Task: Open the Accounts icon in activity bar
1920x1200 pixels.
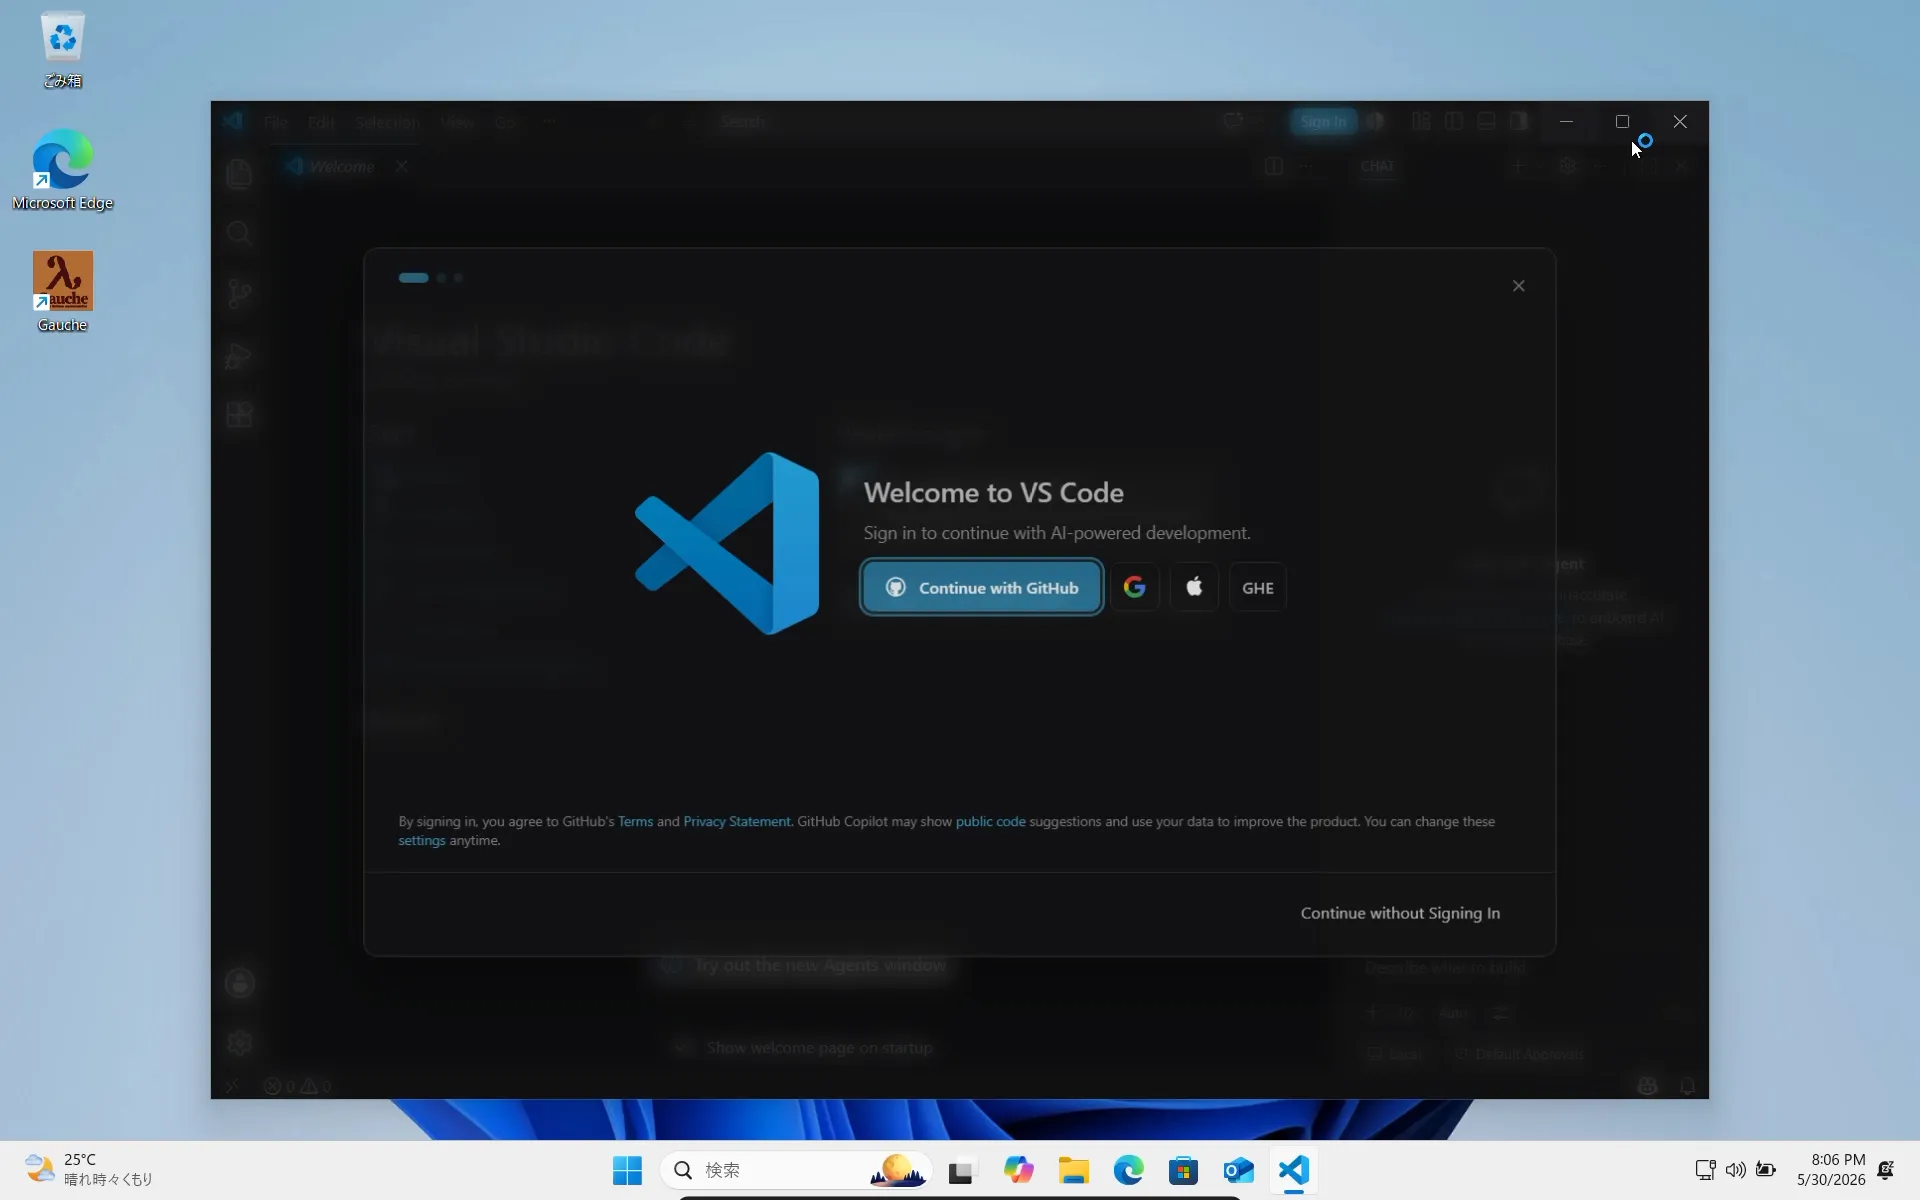Action: tap(239, 983)
